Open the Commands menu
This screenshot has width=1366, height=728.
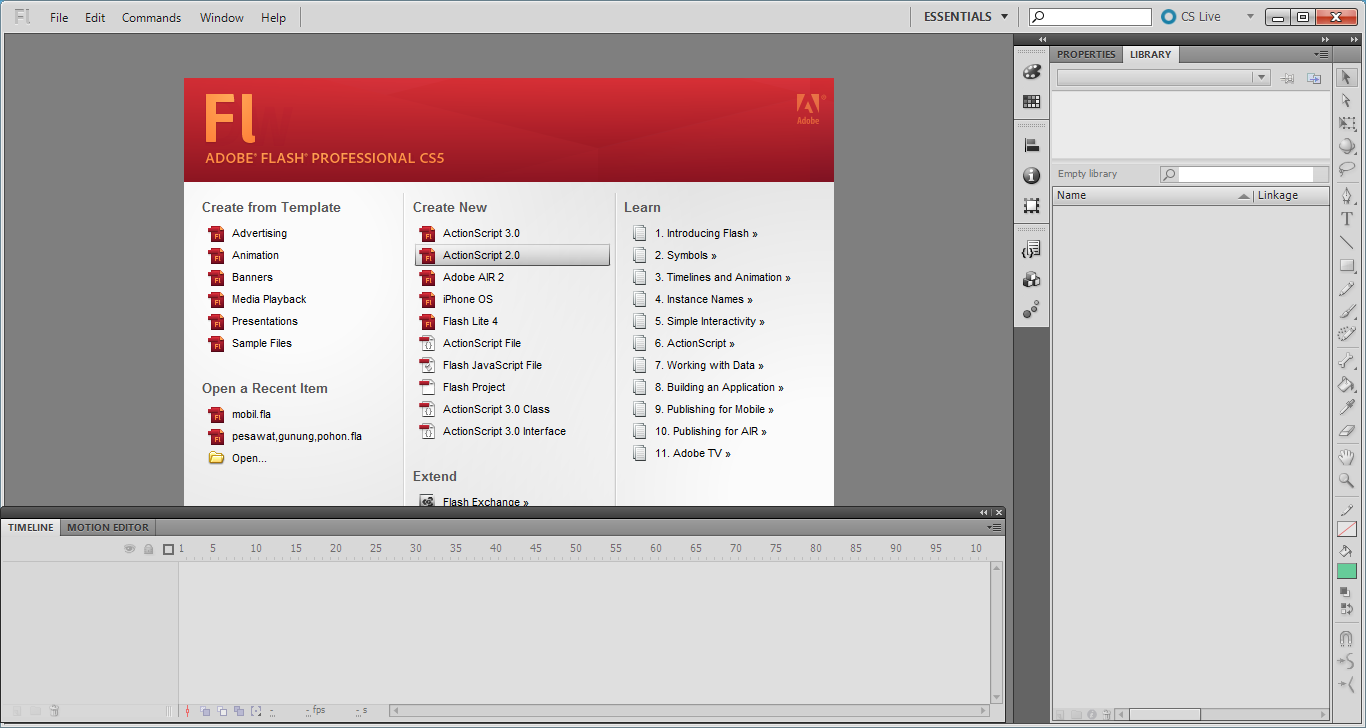(x=151, y=17)
